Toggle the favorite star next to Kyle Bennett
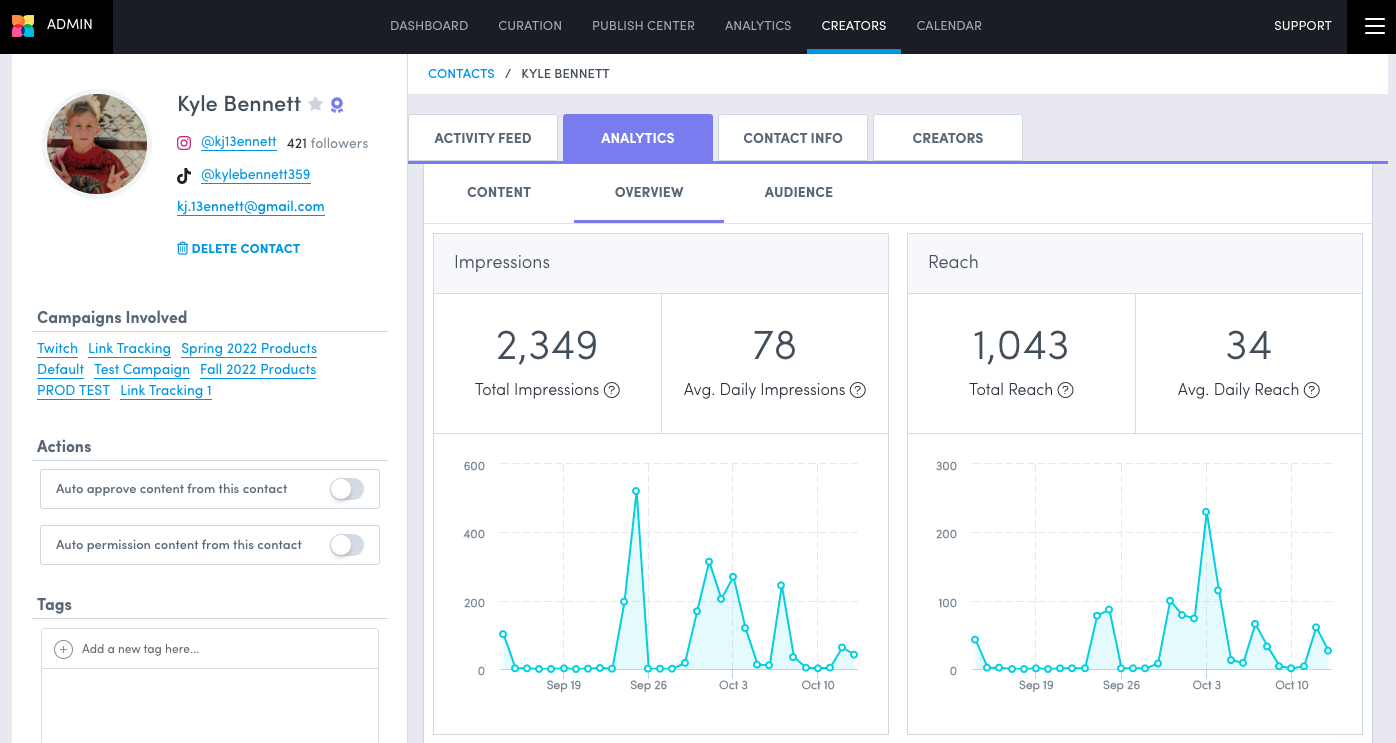1396x743 pixels. point(315,104)
